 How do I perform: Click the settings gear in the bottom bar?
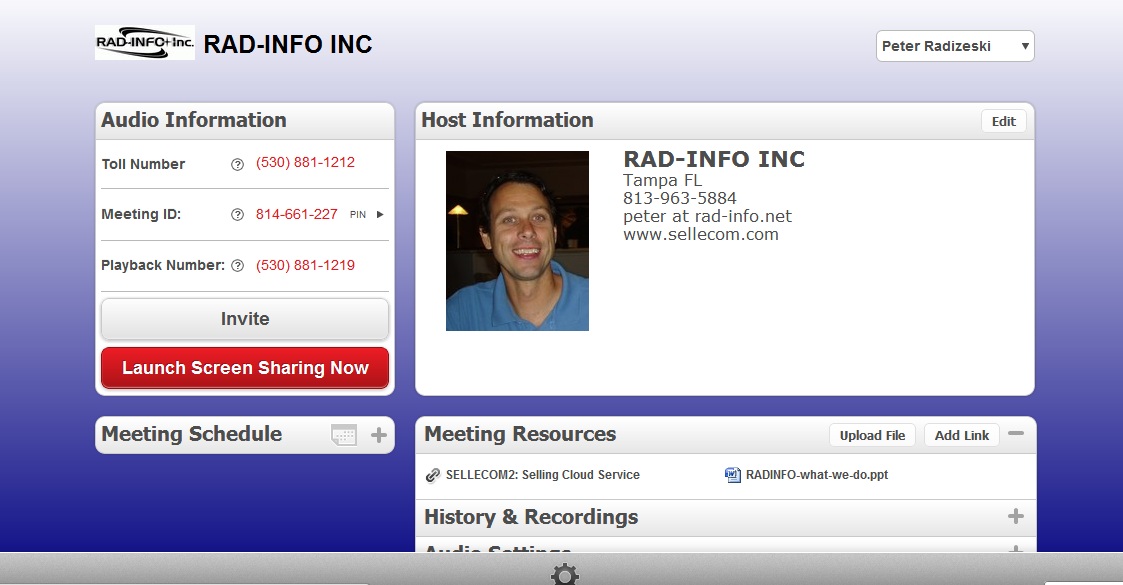pos(565,575)
